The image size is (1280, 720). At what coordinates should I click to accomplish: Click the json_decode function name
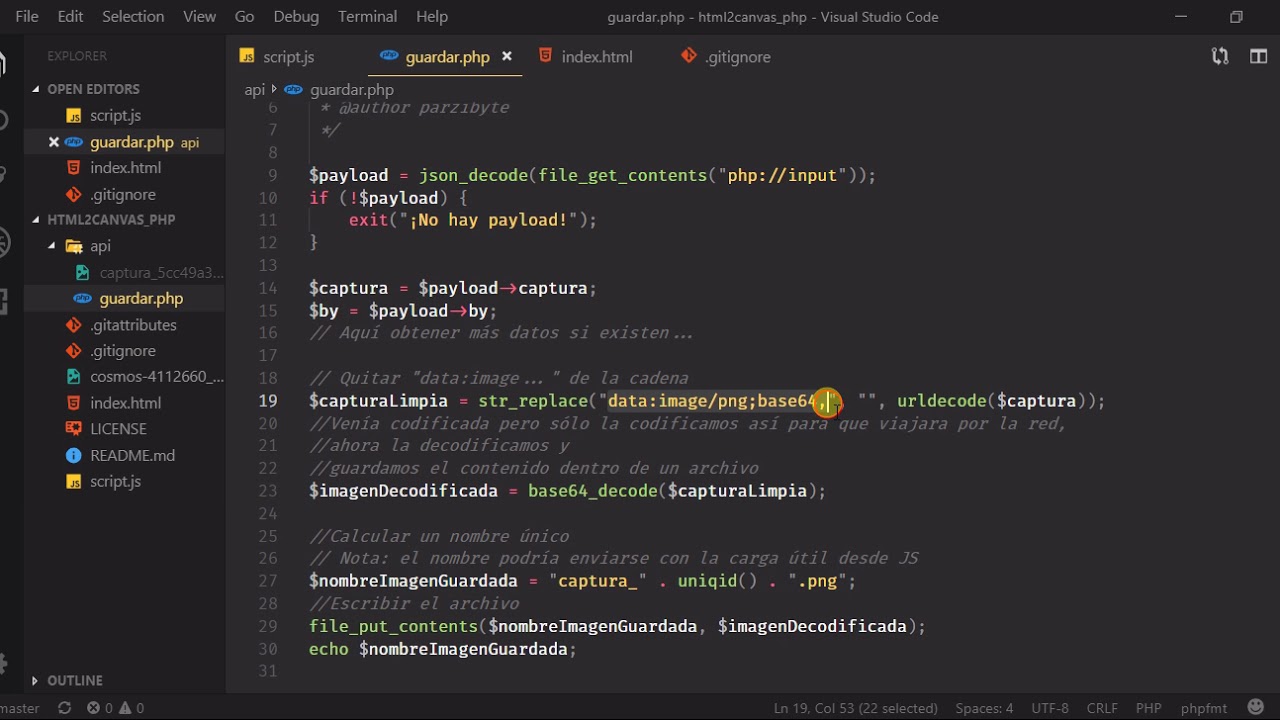tap(473, 175)
